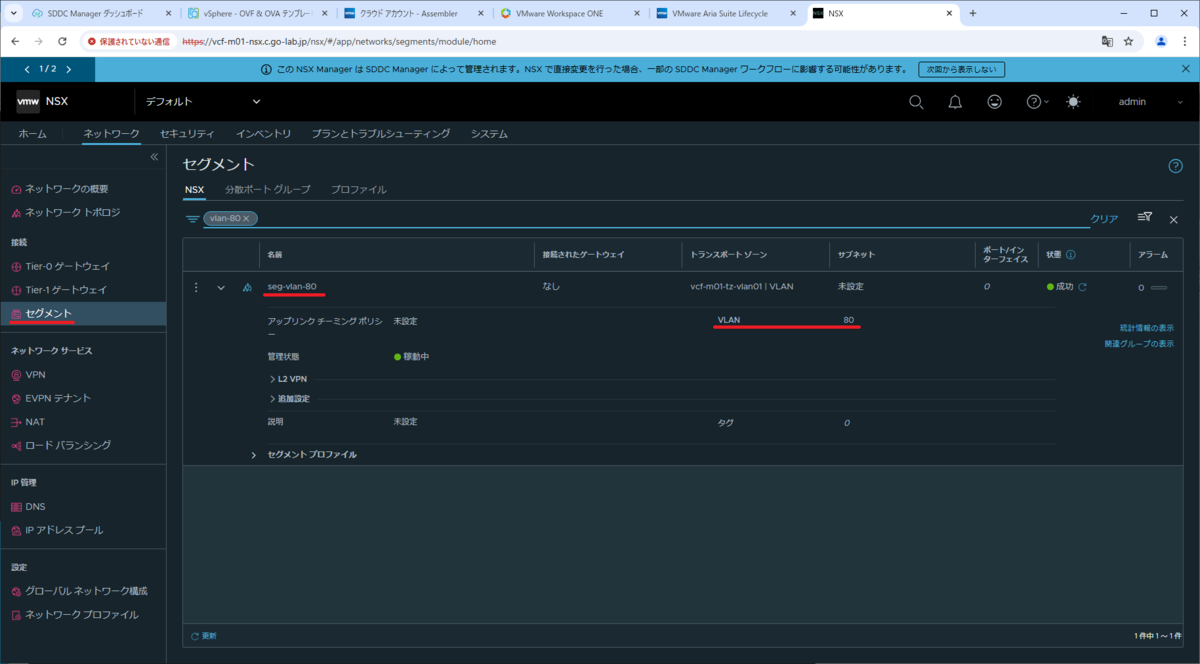Go to previous banner message arrow
The width and height of the screenshot is (1200, 664).
click(x=28, y=69)
